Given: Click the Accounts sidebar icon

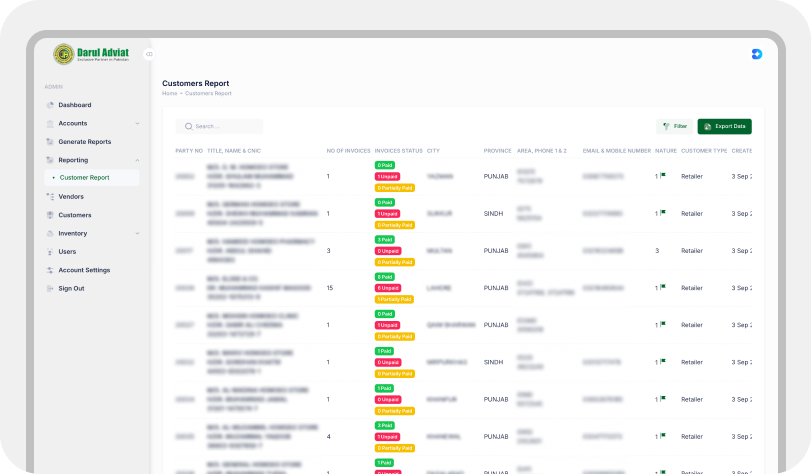Looking at the screenshot, I should coord(50,124).
